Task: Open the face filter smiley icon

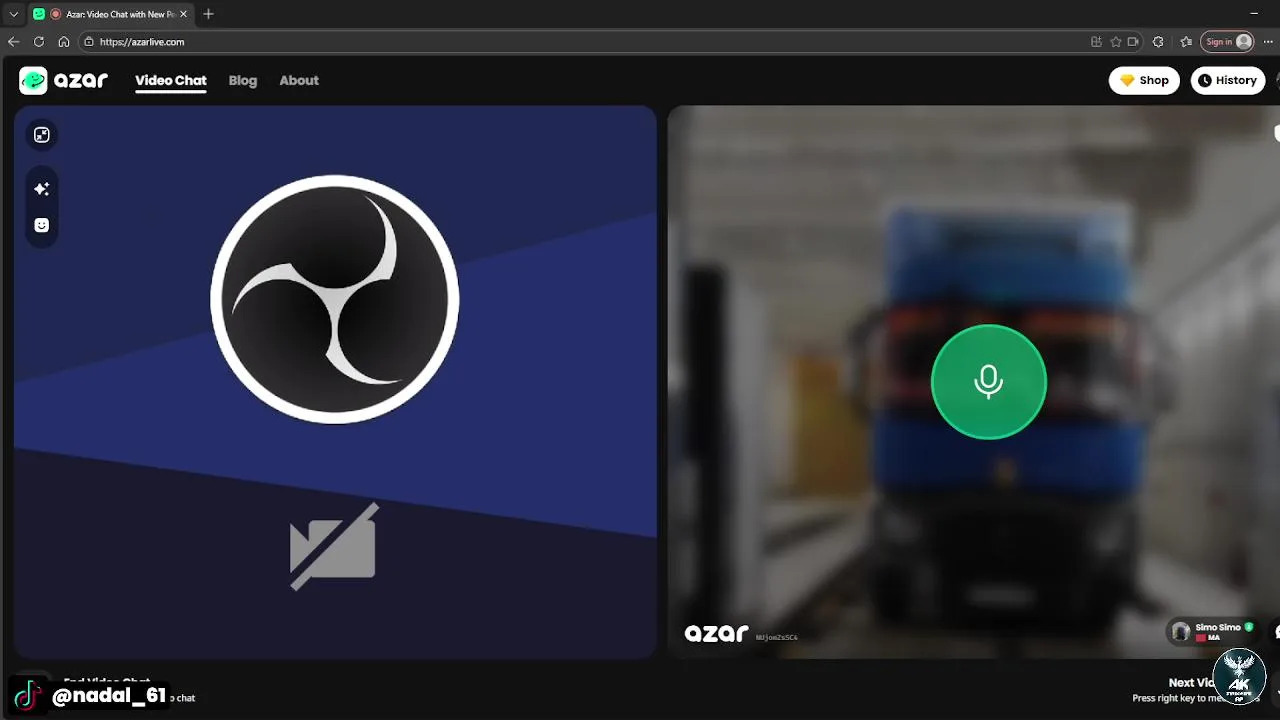Action: 42,225
